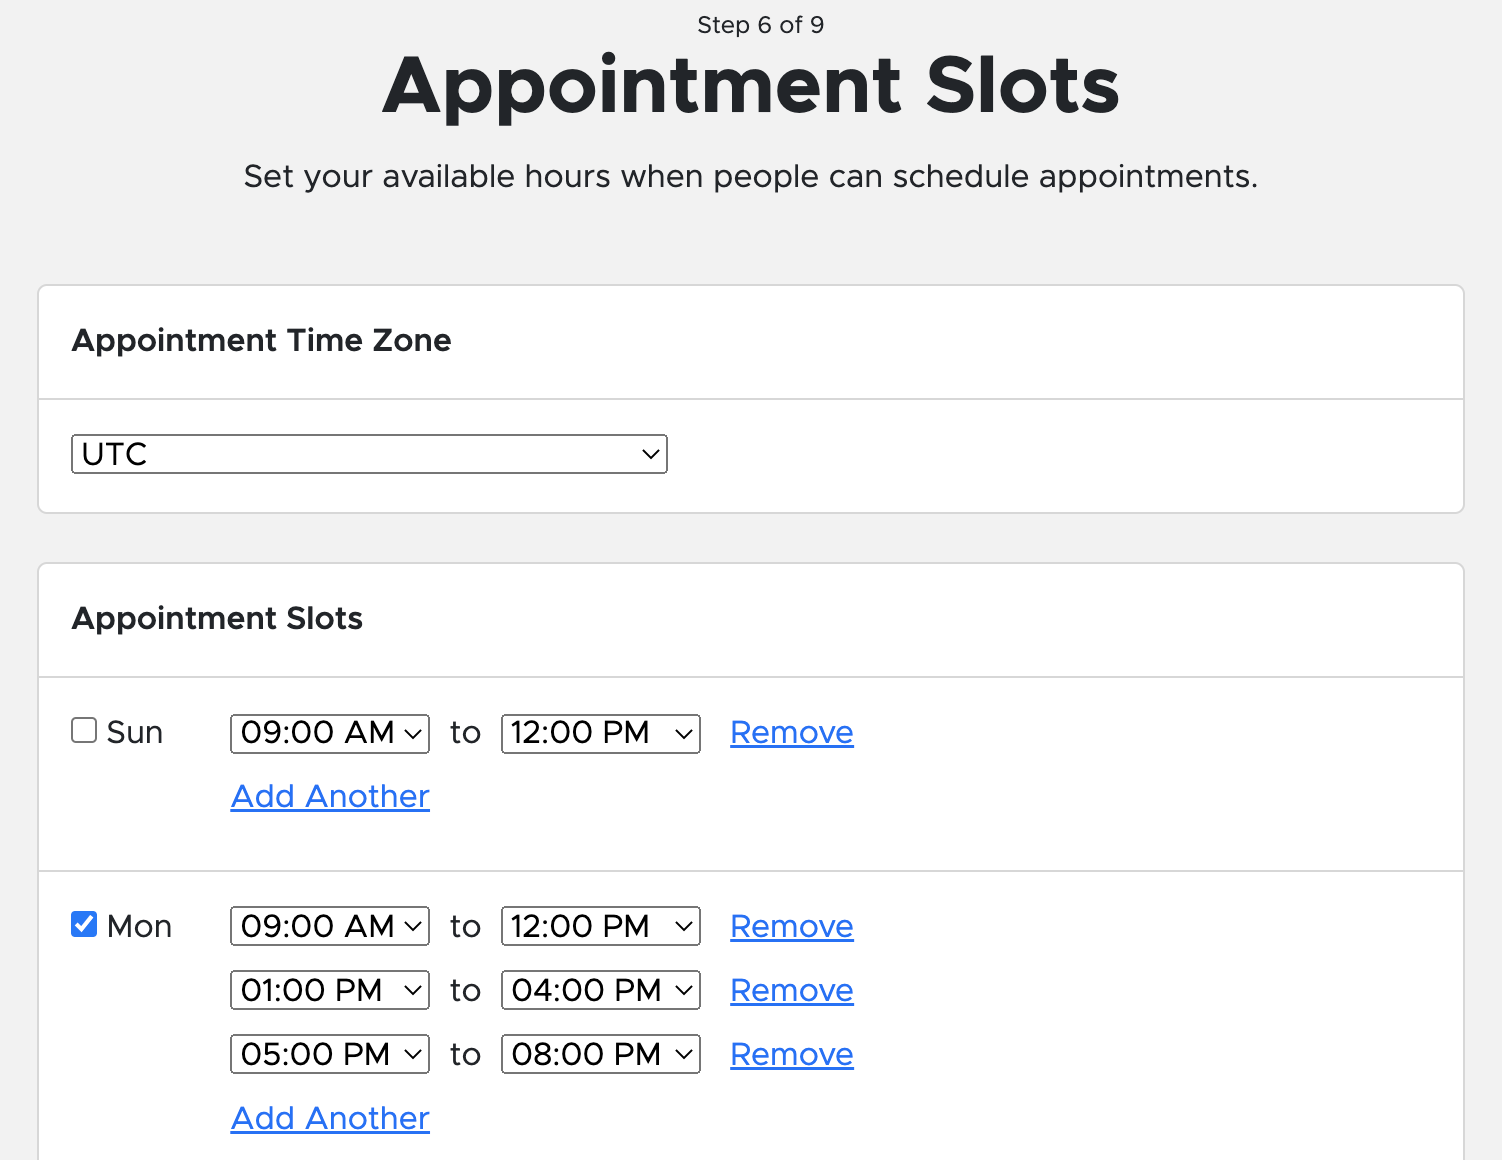The image size is (1502, 1160).
Task: Change Monday's 12:00 PM end time
Action: tap(600, 926)
